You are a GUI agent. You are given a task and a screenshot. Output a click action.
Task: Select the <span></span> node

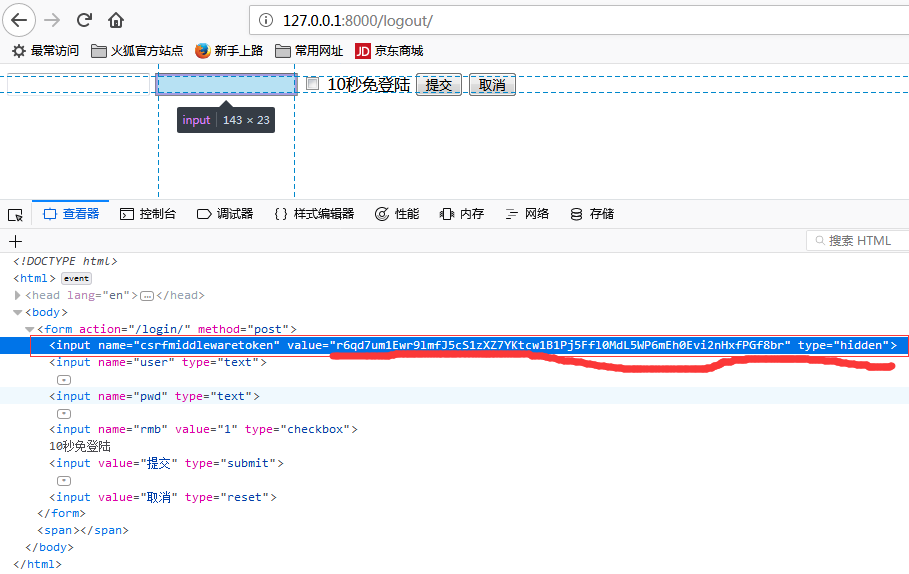coord(83,531)
